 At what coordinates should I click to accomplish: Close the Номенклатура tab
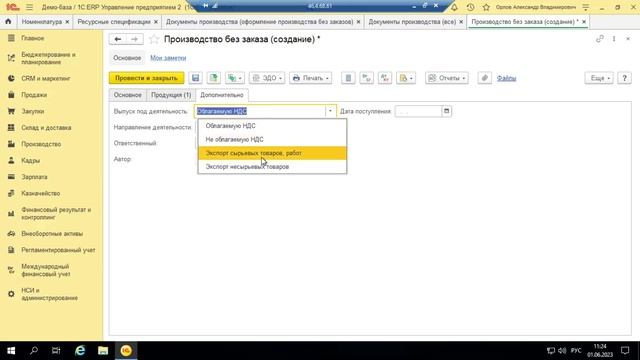coord(67,22)
